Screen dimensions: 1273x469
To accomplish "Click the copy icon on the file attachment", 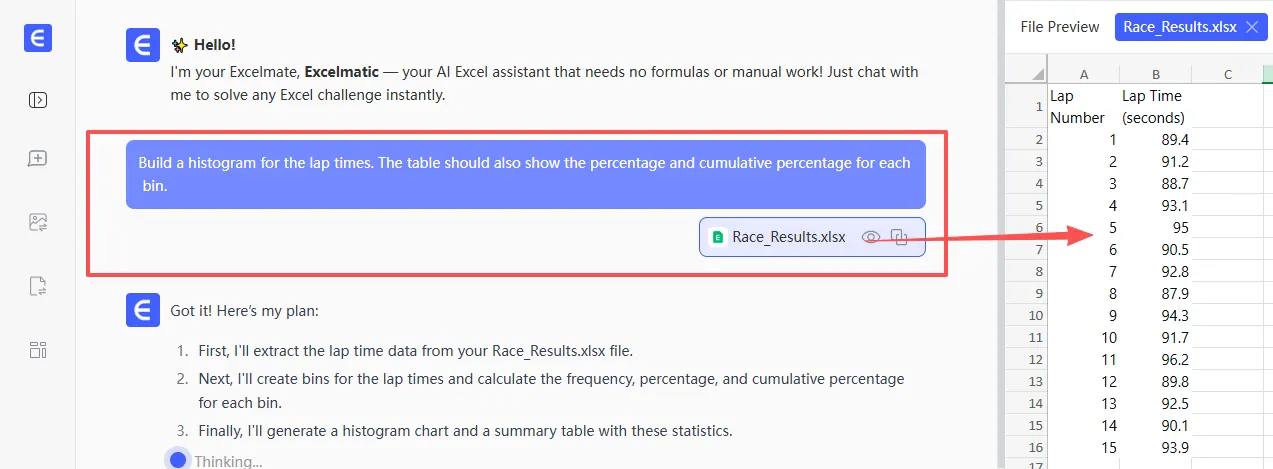I will click(899, 237).
